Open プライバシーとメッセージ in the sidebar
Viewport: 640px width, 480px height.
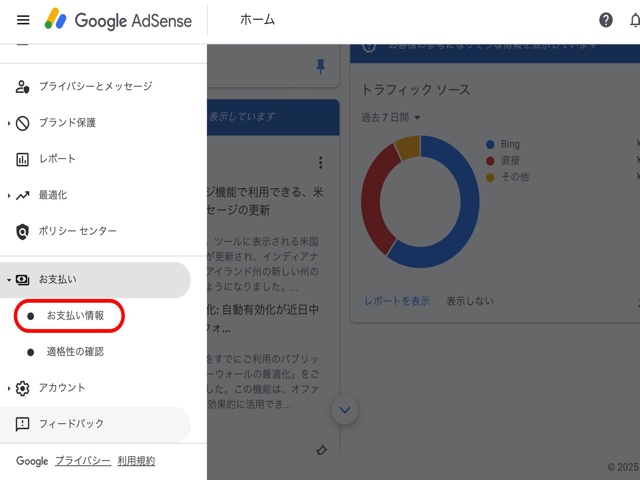[x=95, y=87]
